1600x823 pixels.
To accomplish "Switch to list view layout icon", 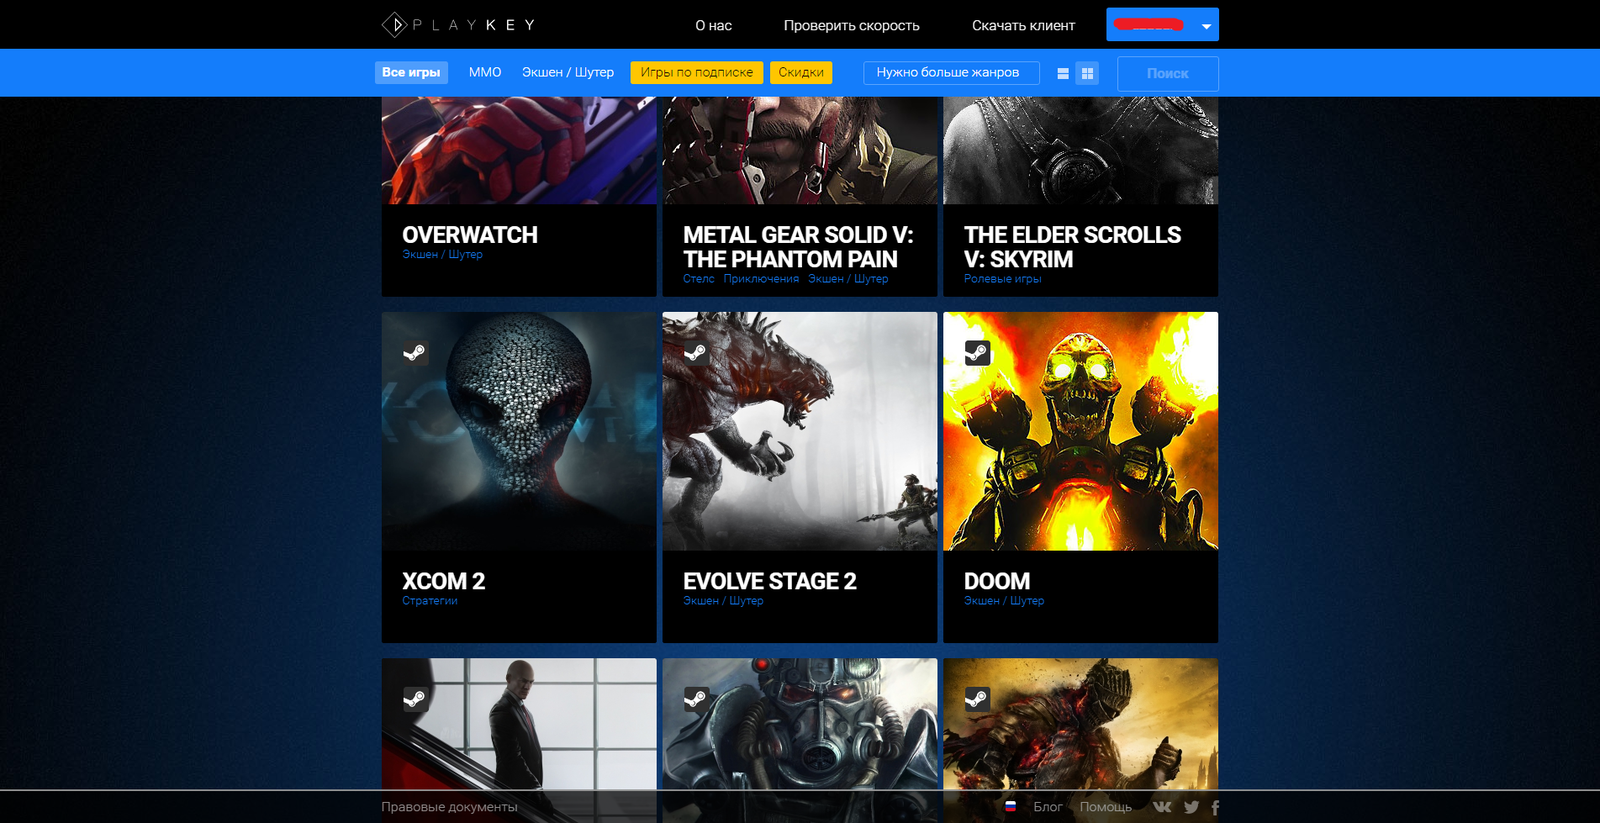I will click(x=1063, y=73).
